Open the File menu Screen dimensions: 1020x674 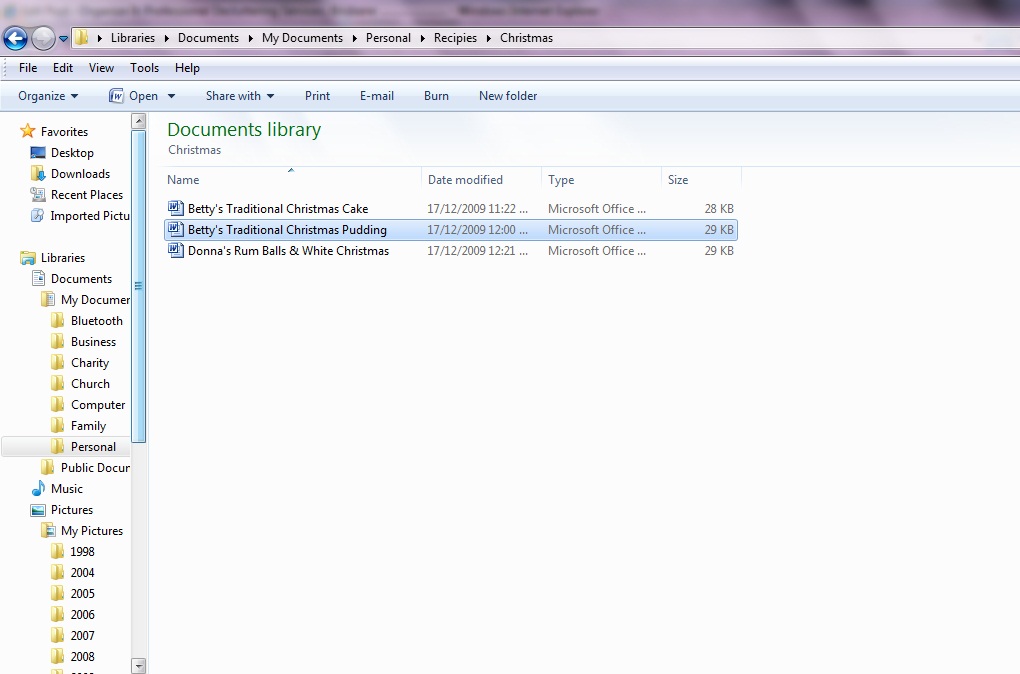tap(28, 68)
